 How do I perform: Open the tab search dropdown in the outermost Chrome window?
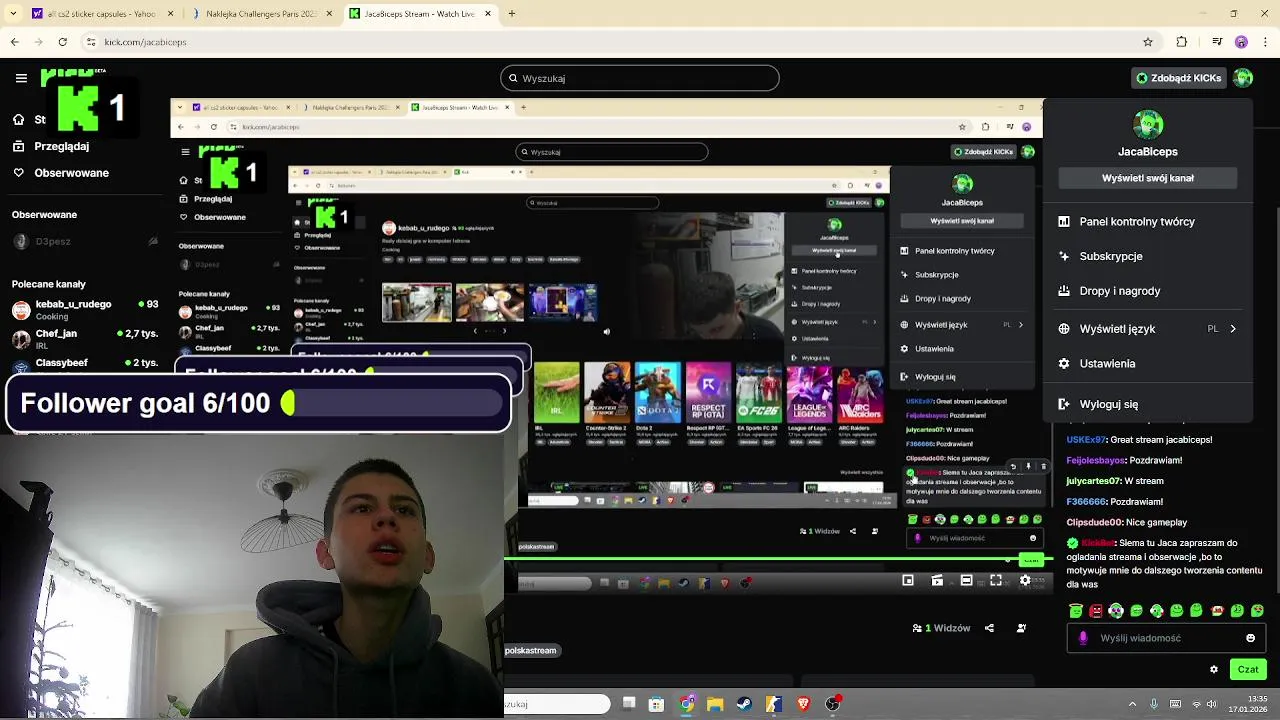pos(15,14)
